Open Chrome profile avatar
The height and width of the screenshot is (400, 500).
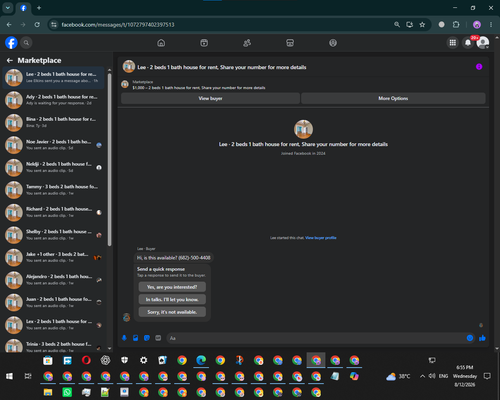tap(477, 24)
